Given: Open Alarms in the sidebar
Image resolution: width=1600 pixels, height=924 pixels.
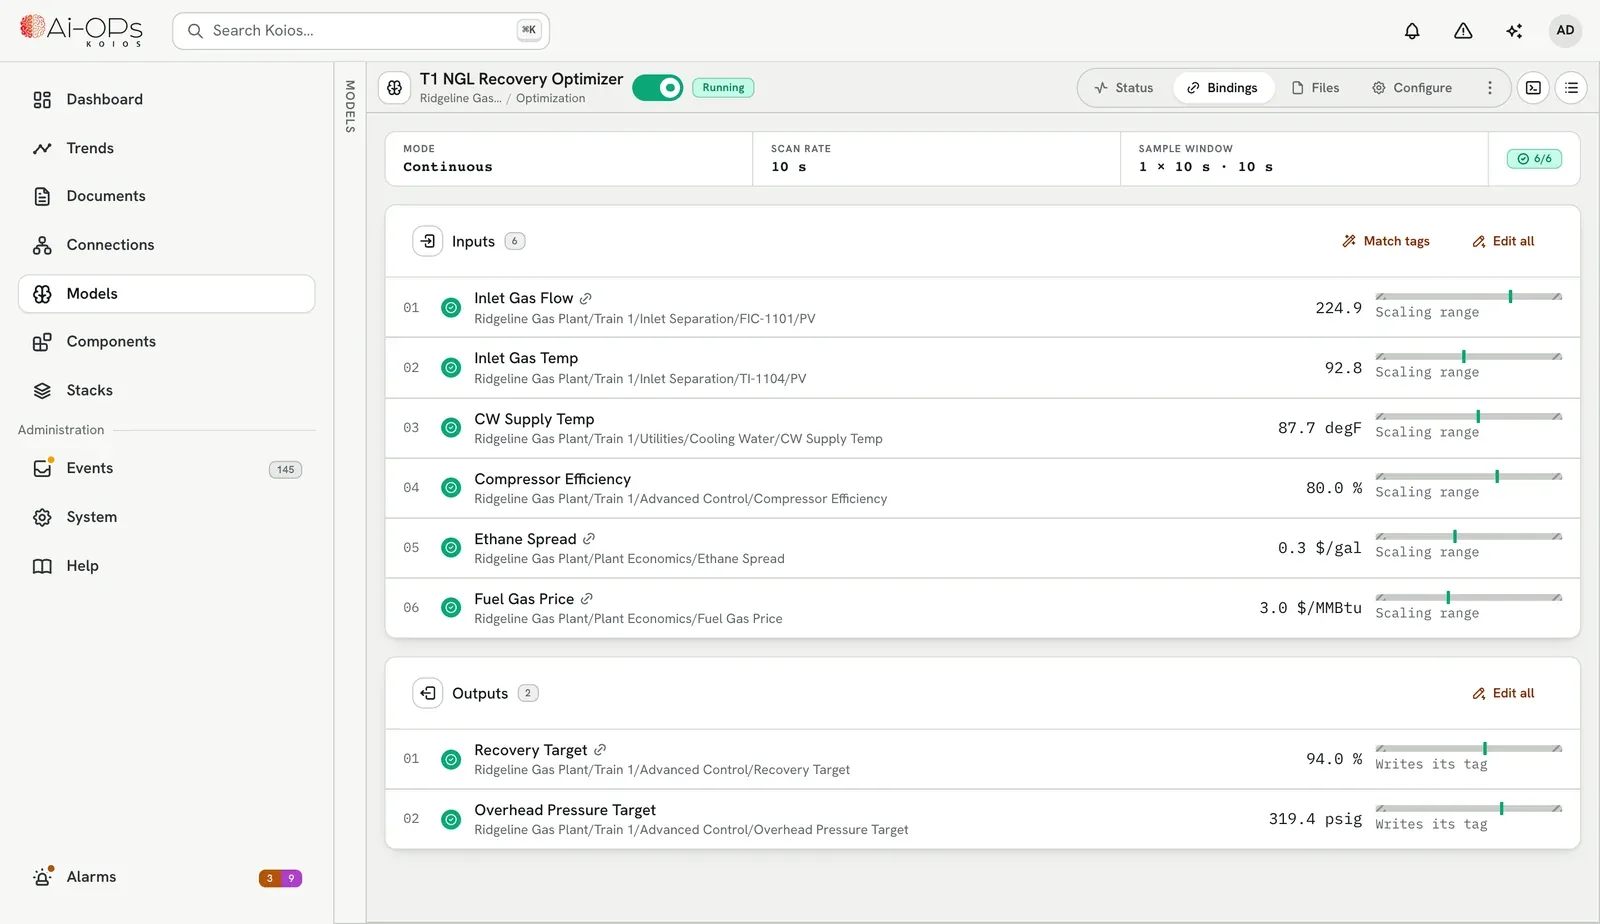Looking at the screenshot, I should point(166,877).
